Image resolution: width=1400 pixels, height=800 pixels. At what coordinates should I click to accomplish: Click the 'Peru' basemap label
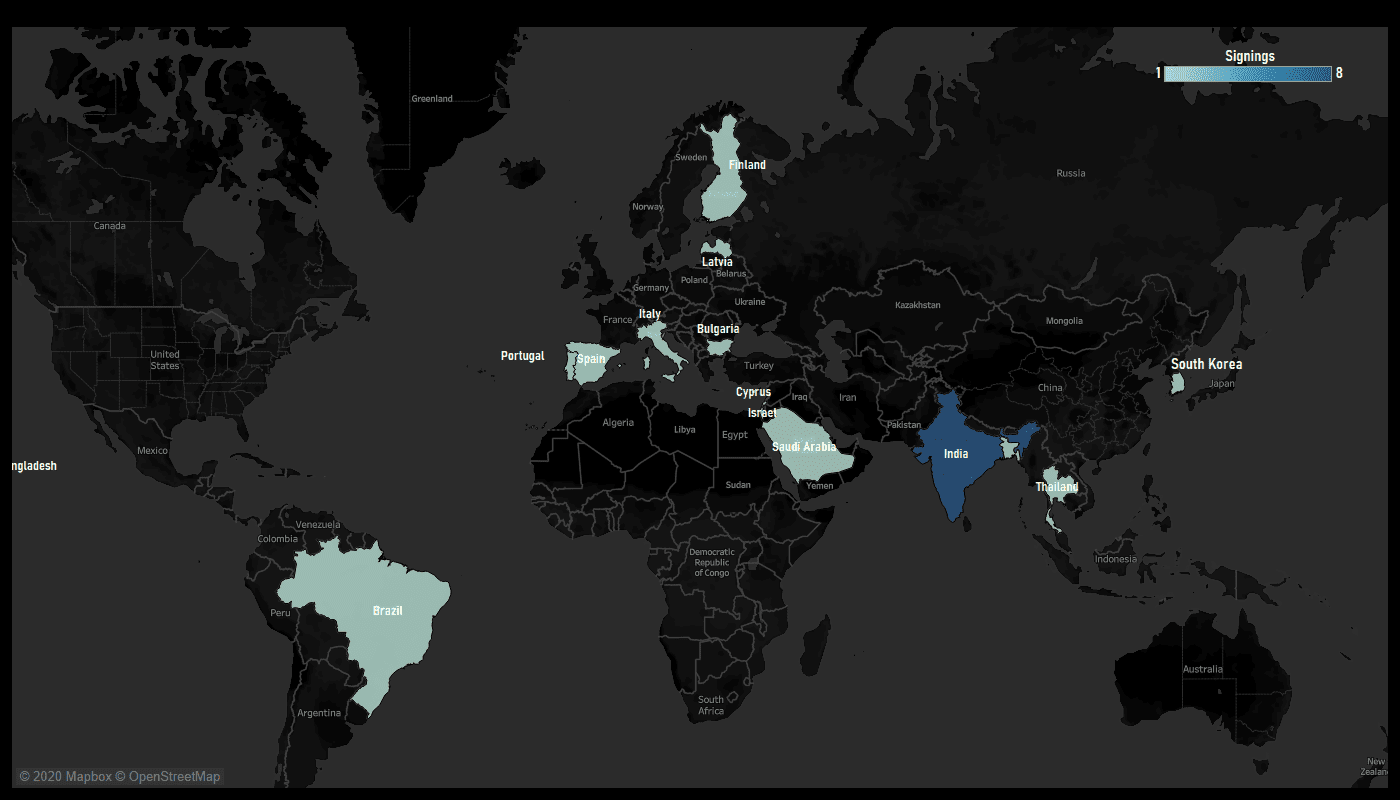(x=281, y=612)
